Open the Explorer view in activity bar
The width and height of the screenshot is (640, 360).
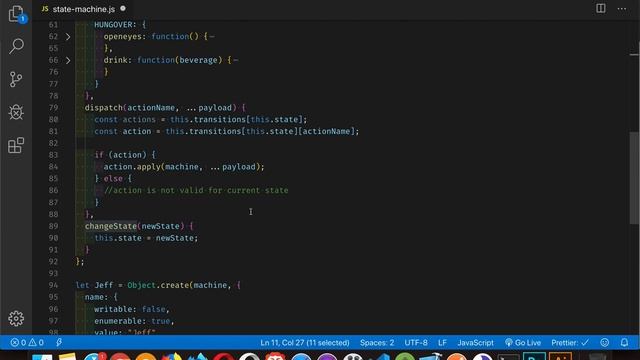tap(16, 14)
